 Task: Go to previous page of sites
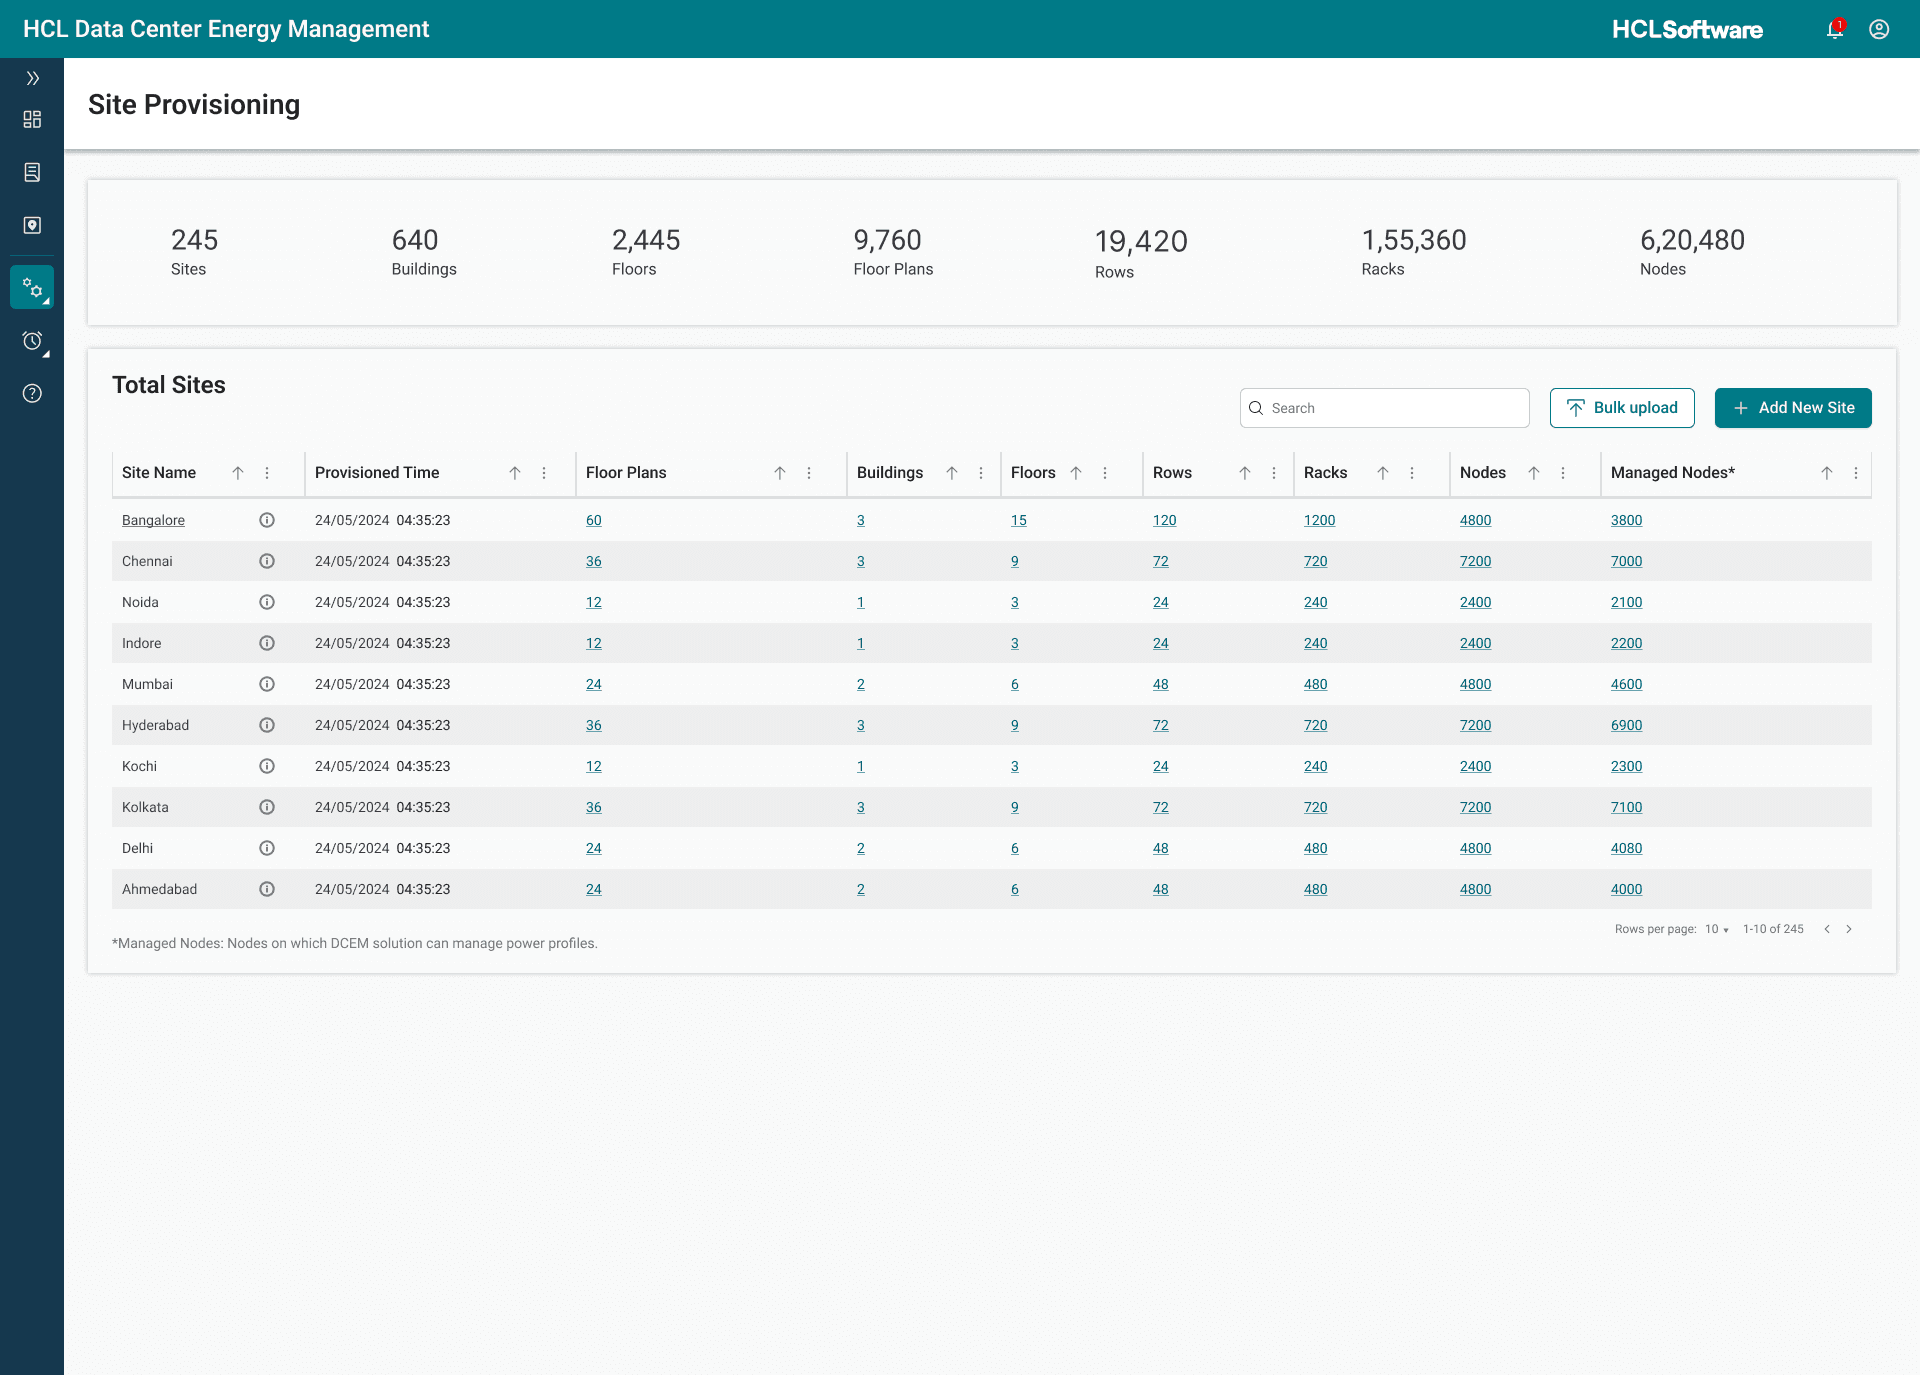[x=1827, y=929]
